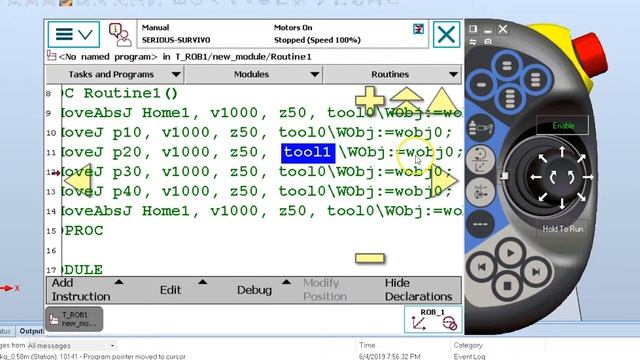Select Home1 in line 14 MoveAbsJ

pyautogui.click(x=165, y=211)
